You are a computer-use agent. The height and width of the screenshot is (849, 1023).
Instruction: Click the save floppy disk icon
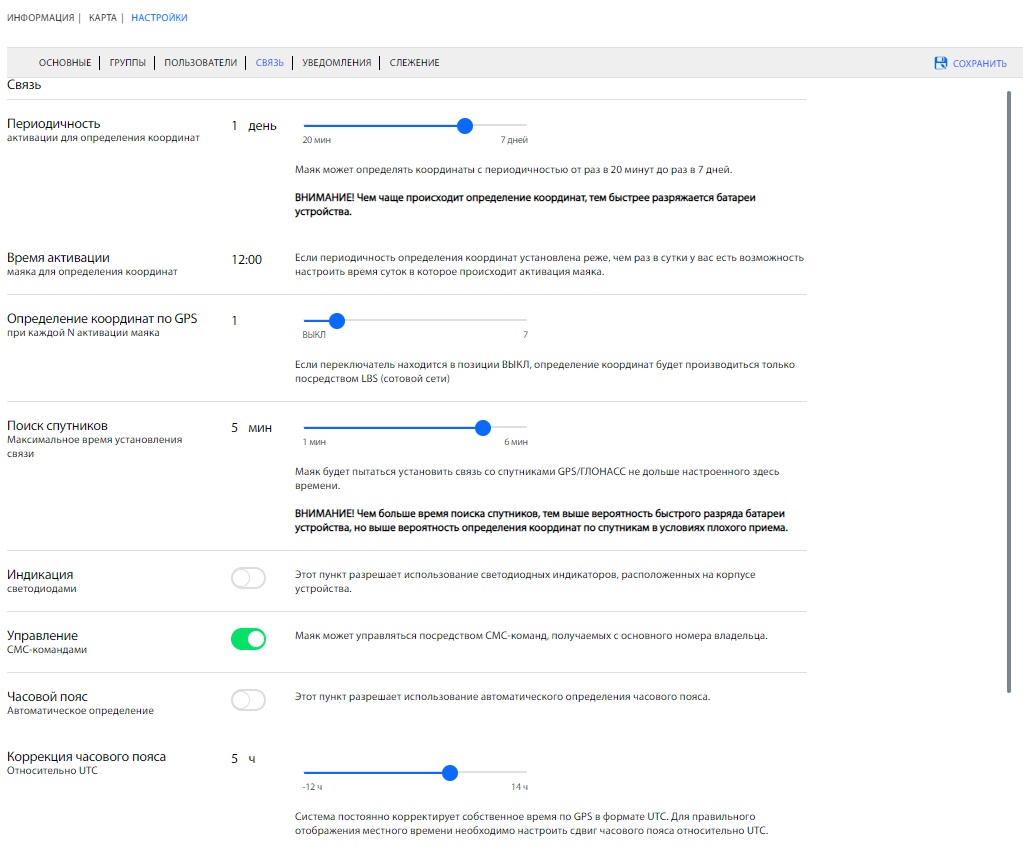(940, 63)
